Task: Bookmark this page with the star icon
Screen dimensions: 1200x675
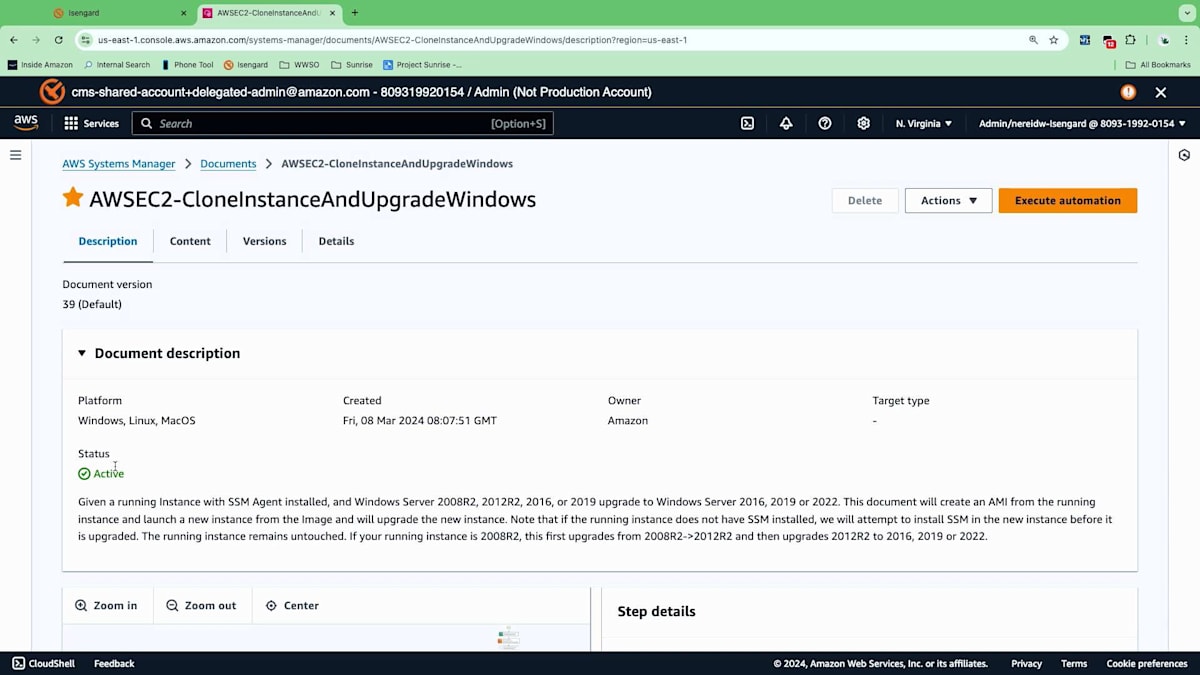Action: coord(1053,40)
